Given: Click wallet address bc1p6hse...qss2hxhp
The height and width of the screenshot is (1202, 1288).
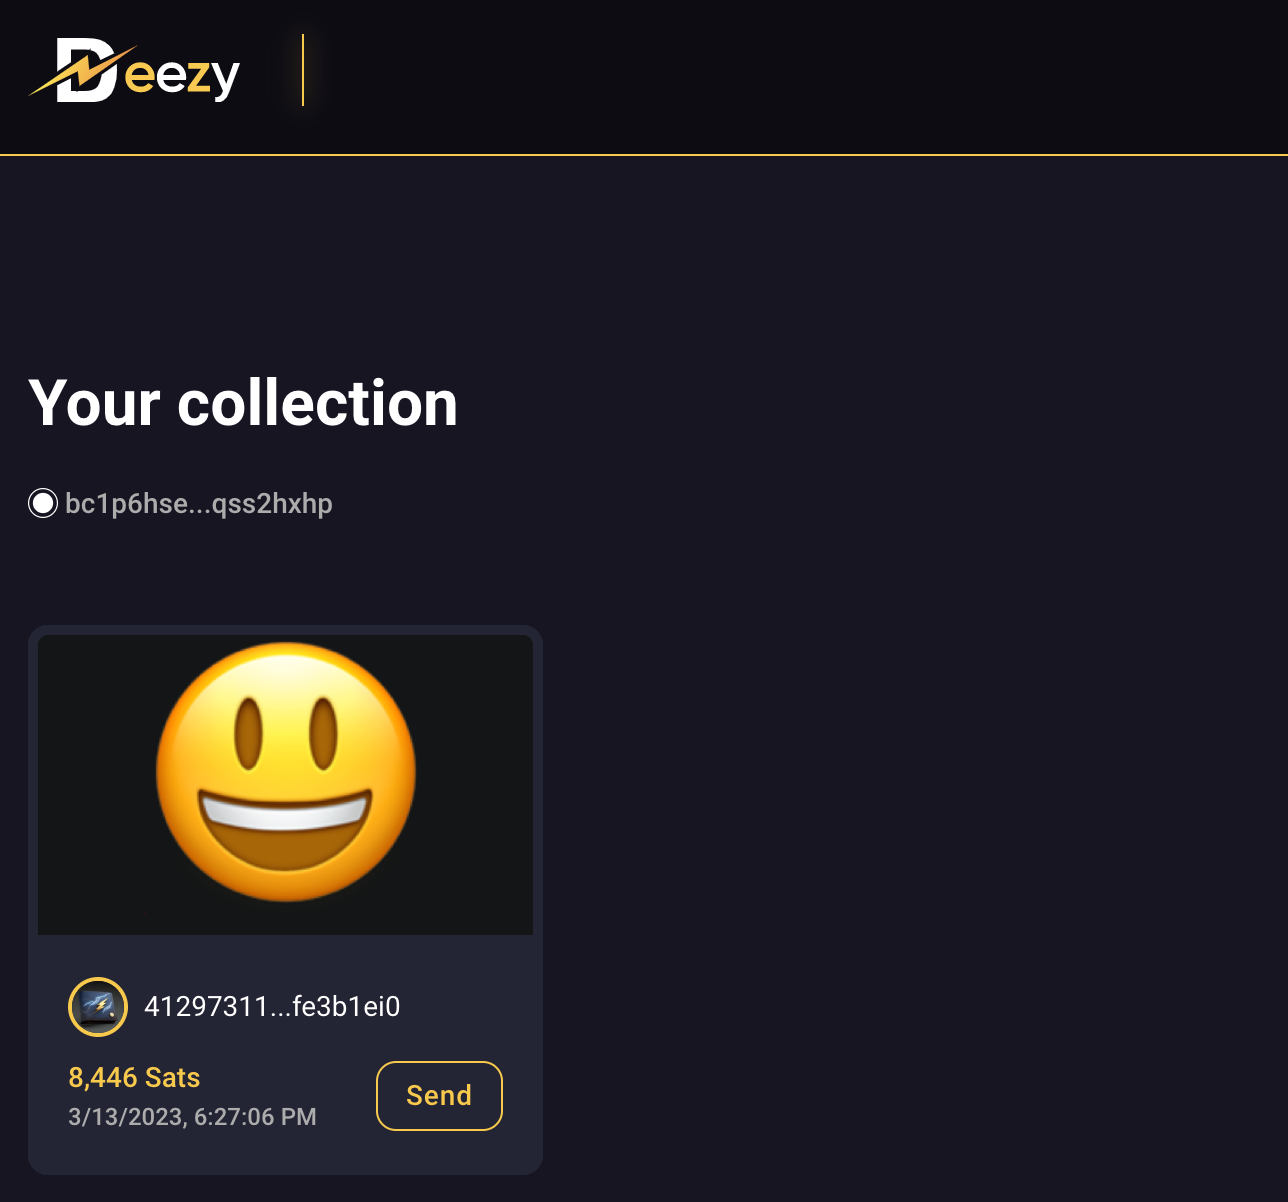Looking at the screenshot, I should pyautogui.click(x=198, y=503).
